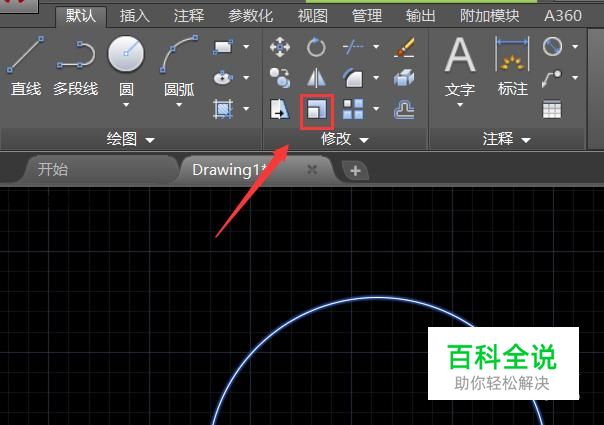Open dropdown beside Hatch tool

point(246,109)
